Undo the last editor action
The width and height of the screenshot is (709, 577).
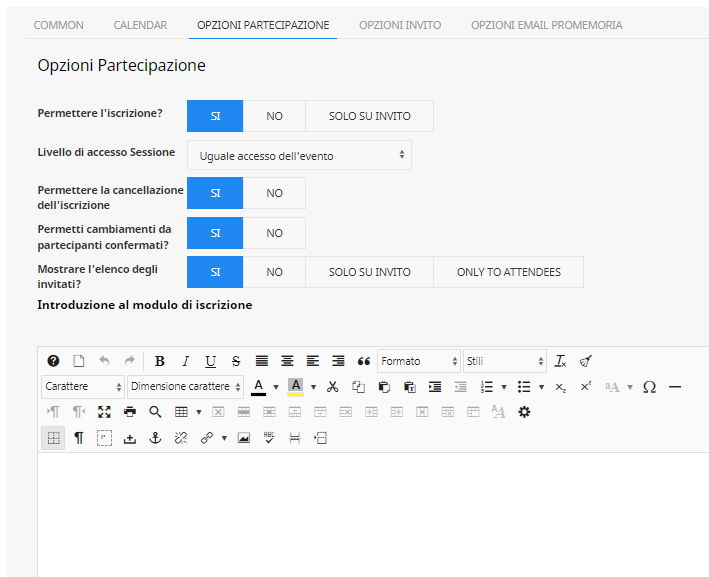(104, 361)
